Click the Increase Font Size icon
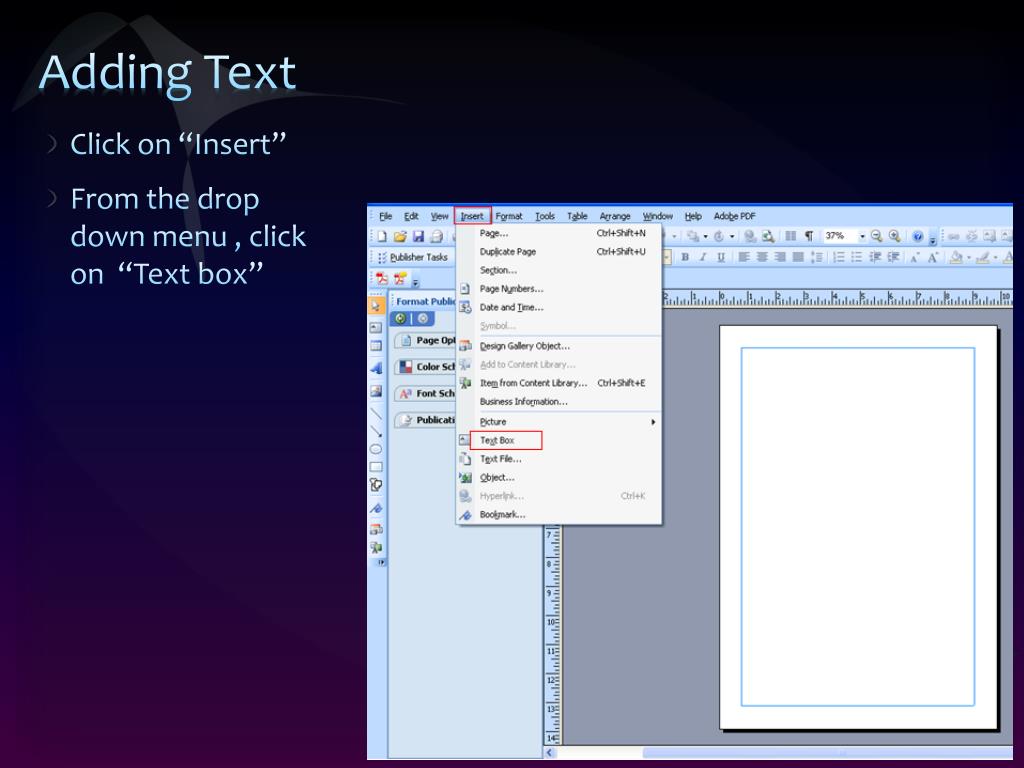This screenshot has height=768, width=1024. point(933,257)
